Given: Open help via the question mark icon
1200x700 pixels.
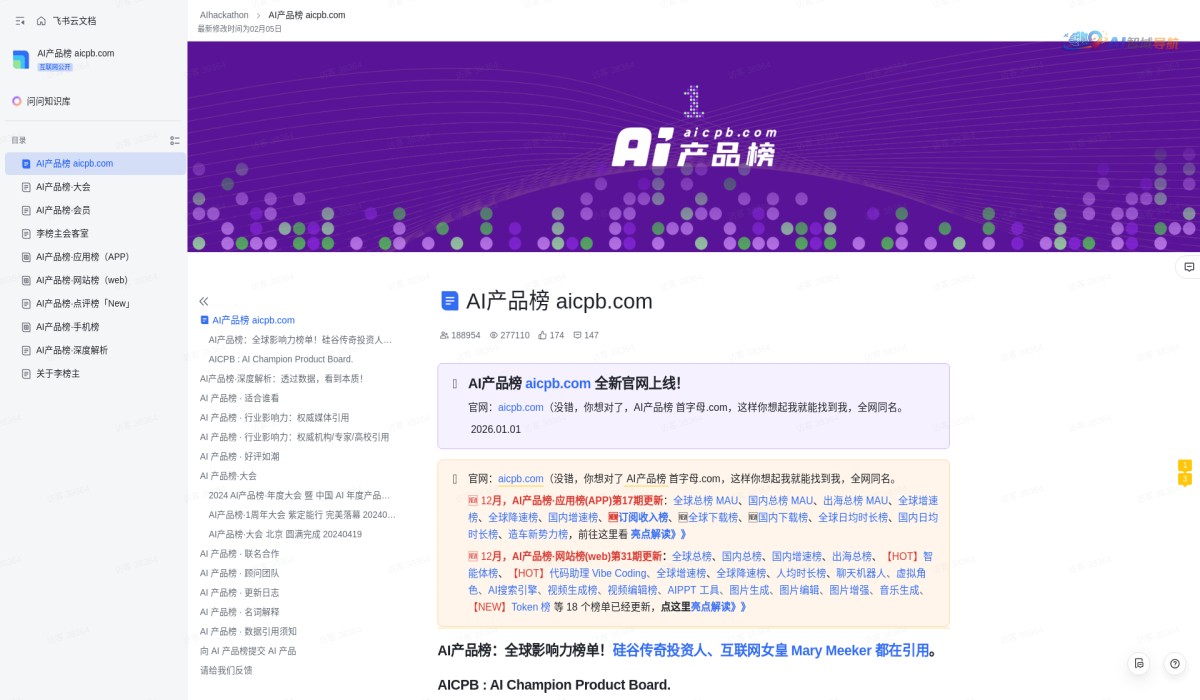Looking at the screenshot, I should (x=1173, y=663).
